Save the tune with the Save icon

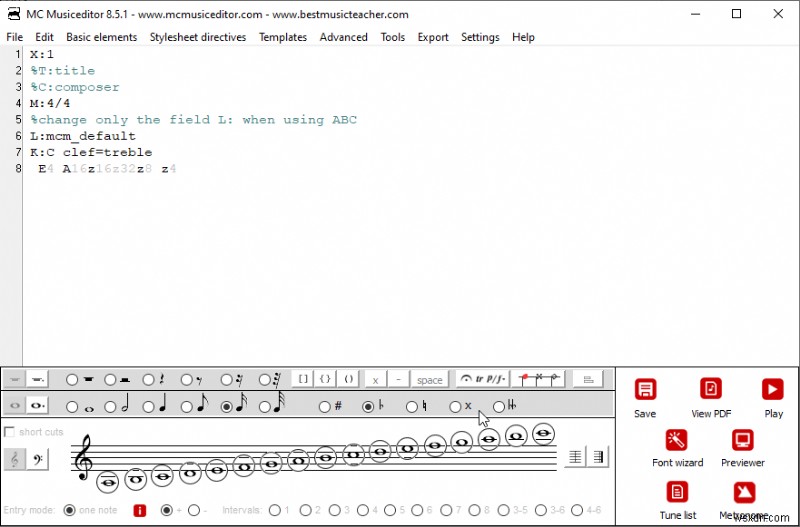tap(645, 390)
